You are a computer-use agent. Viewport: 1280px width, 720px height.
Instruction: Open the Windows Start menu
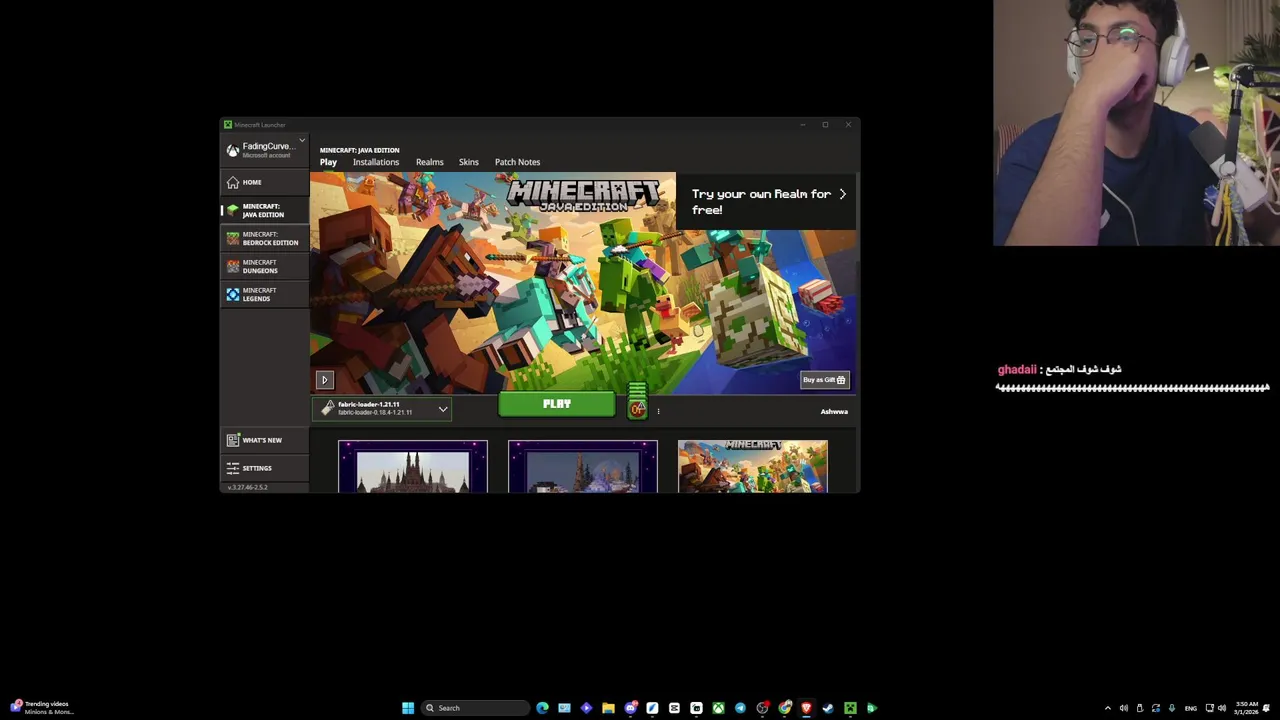(x=408, y=708)
